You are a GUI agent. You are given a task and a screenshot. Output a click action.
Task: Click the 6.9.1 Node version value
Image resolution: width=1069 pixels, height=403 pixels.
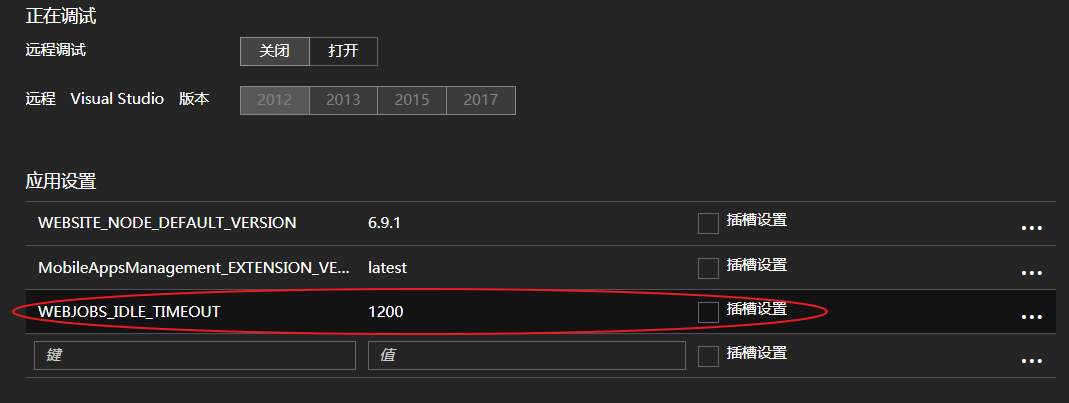[x=384, y=223]
